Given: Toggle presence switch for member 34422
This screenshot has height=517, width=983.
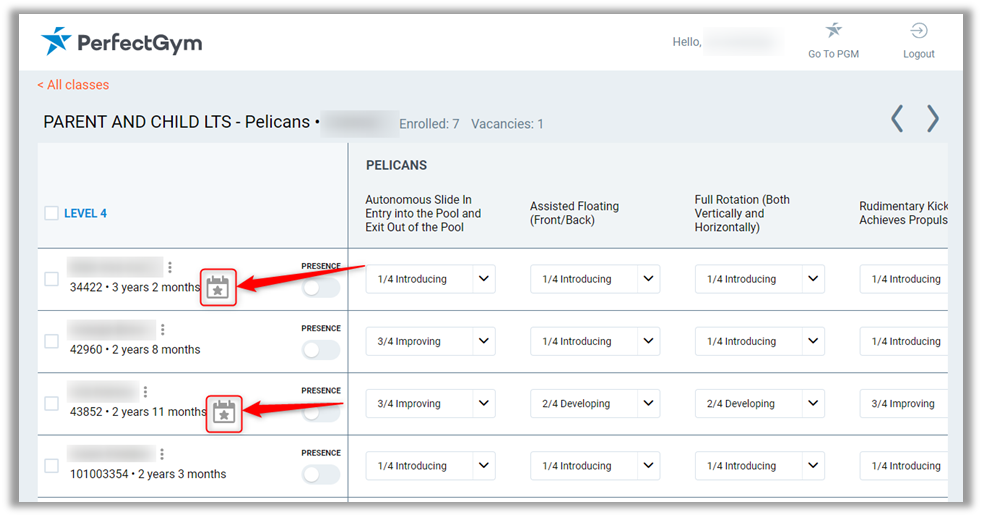Looking at the screenshot, I should click(x=321, y=288).
